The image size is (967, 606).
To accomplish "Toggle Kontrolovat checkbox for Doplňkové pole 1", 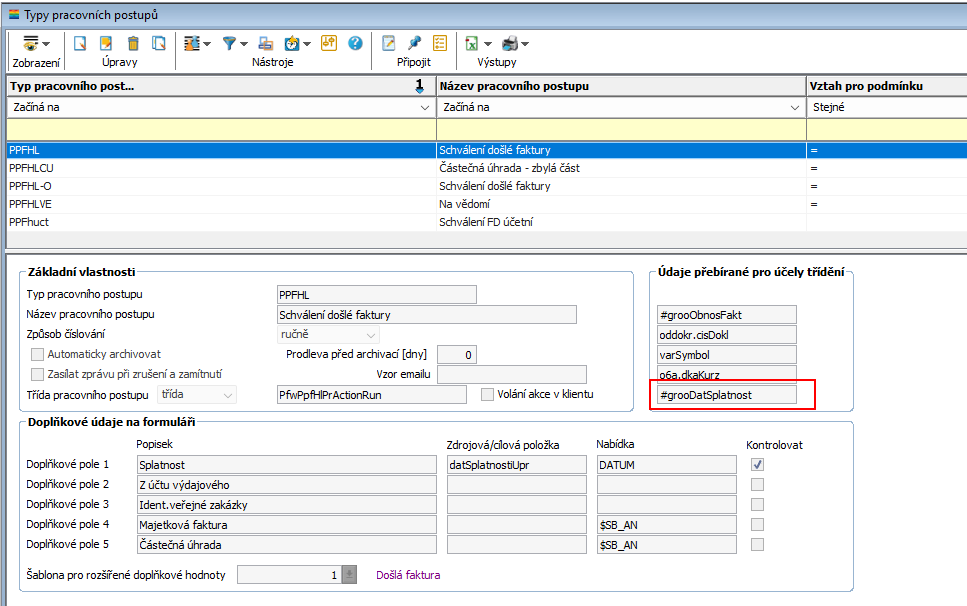I will (757, 464).
